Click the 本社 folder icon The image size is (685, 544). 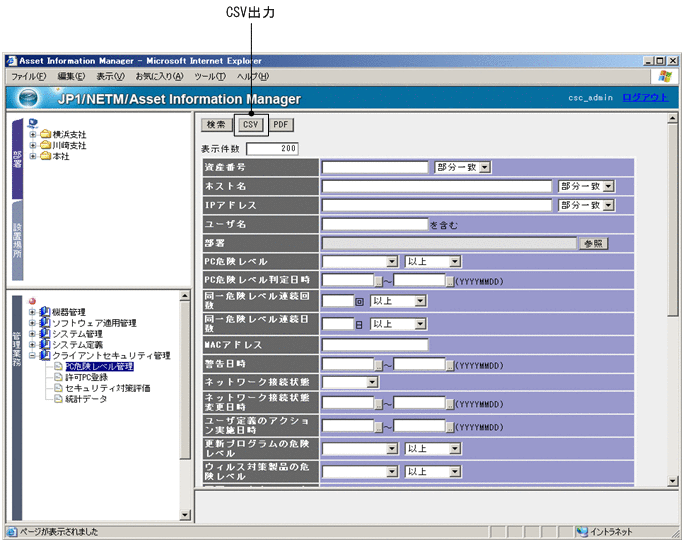(x=46, y=156)
